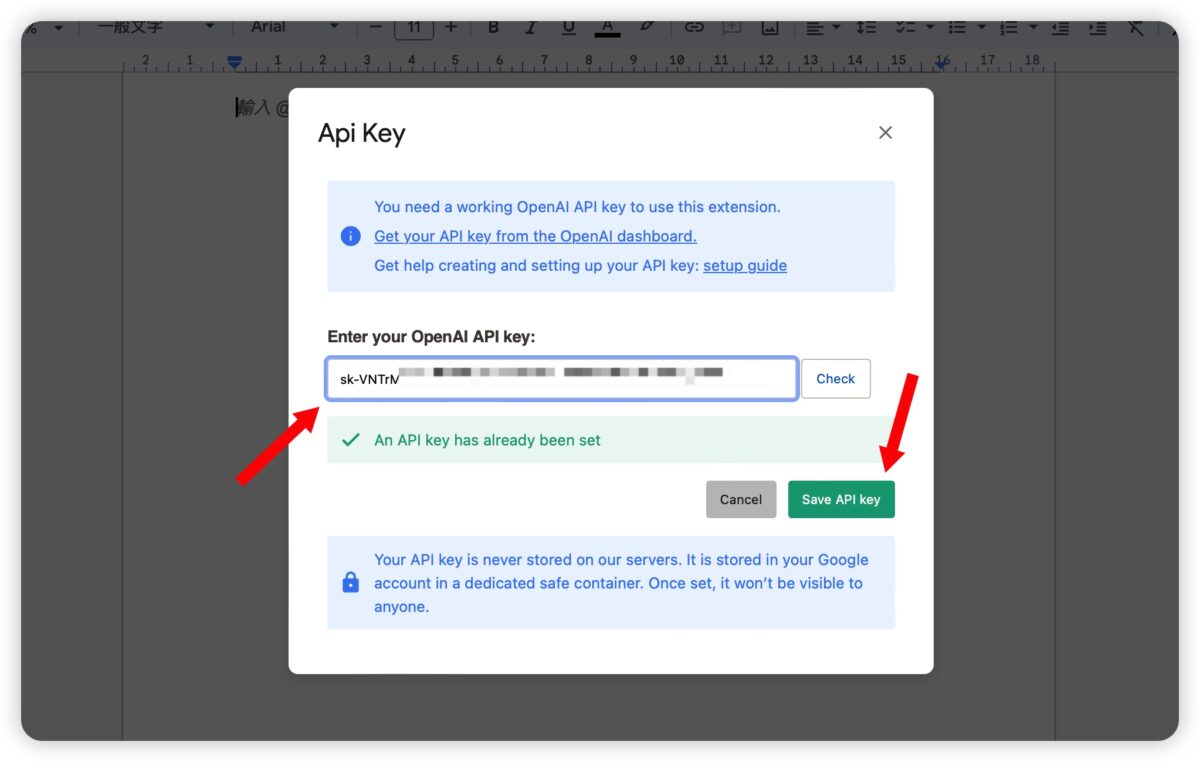1200x762 pixels.
Task: Click the OpenAI API key input field
Action: (562, 379)
